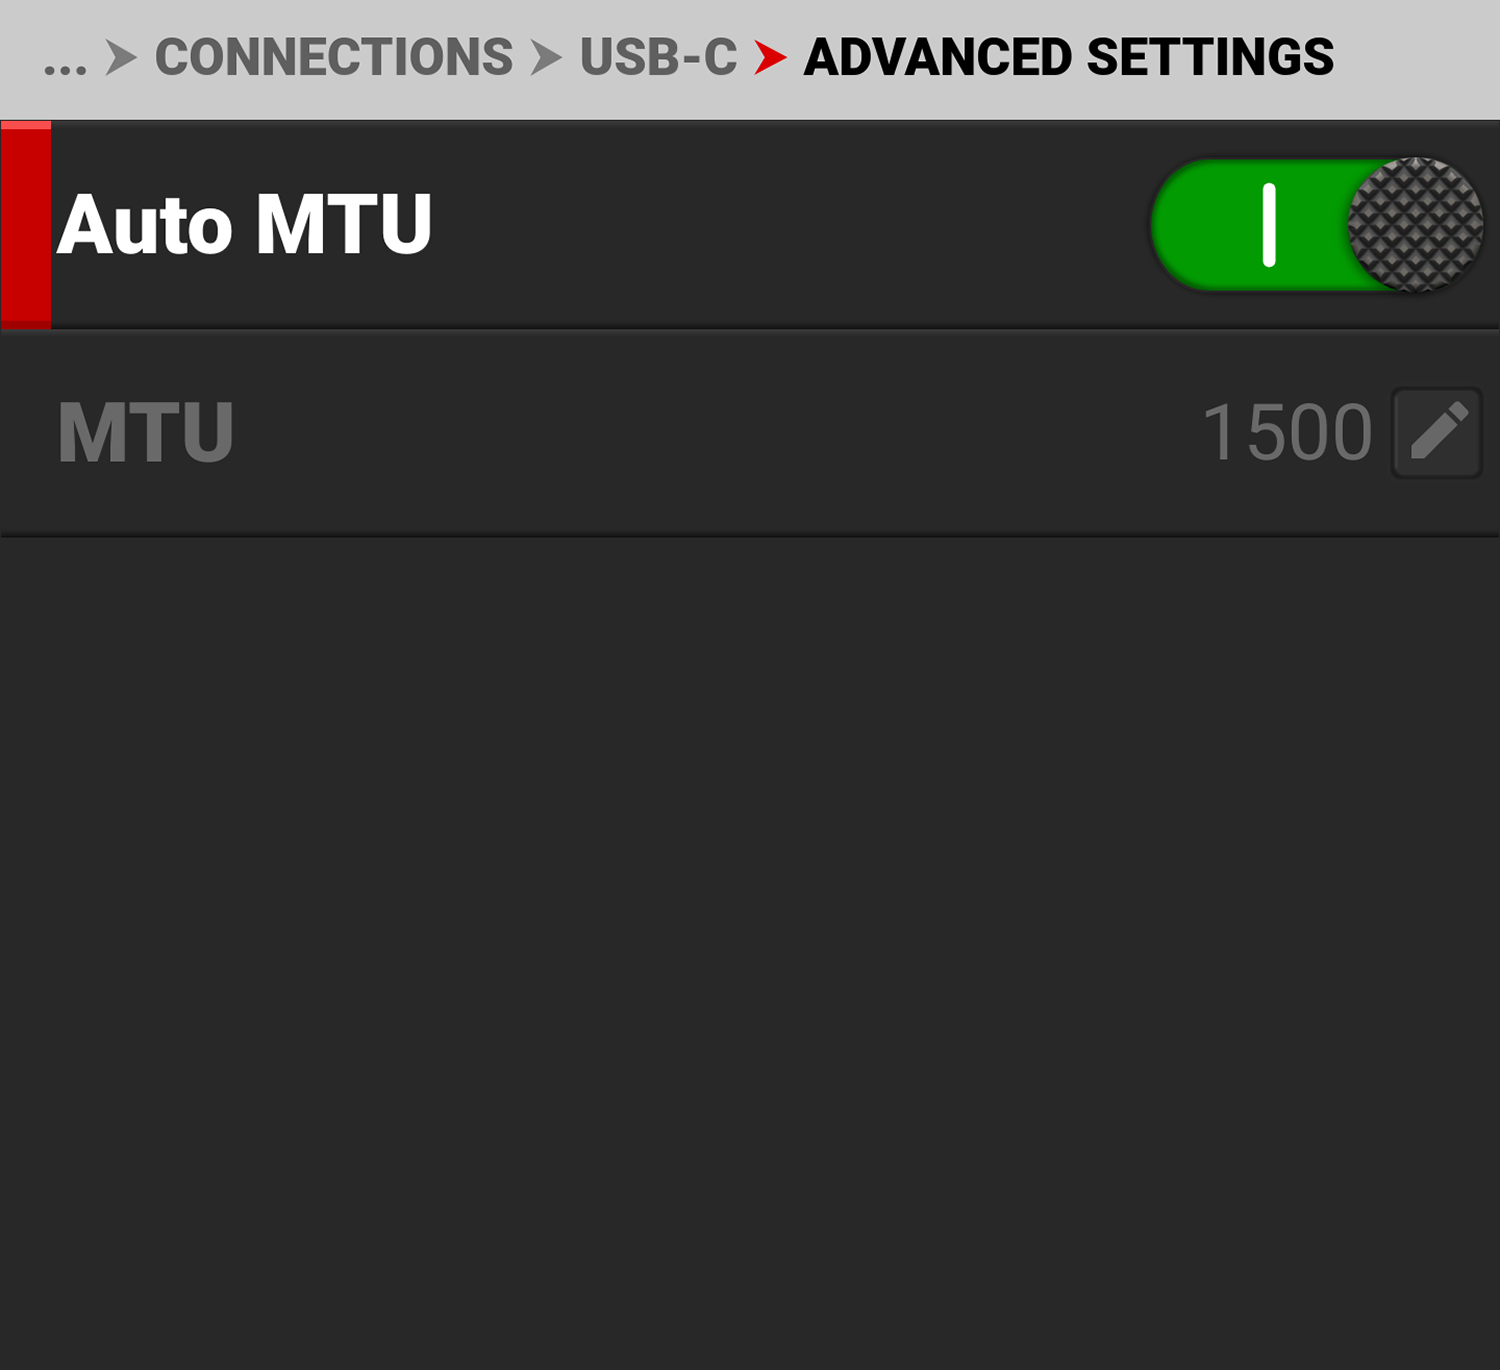Screen dimensions: 1500x1370
Task: Click the grayed-out MTU label
Action: [x=146, y=432]
